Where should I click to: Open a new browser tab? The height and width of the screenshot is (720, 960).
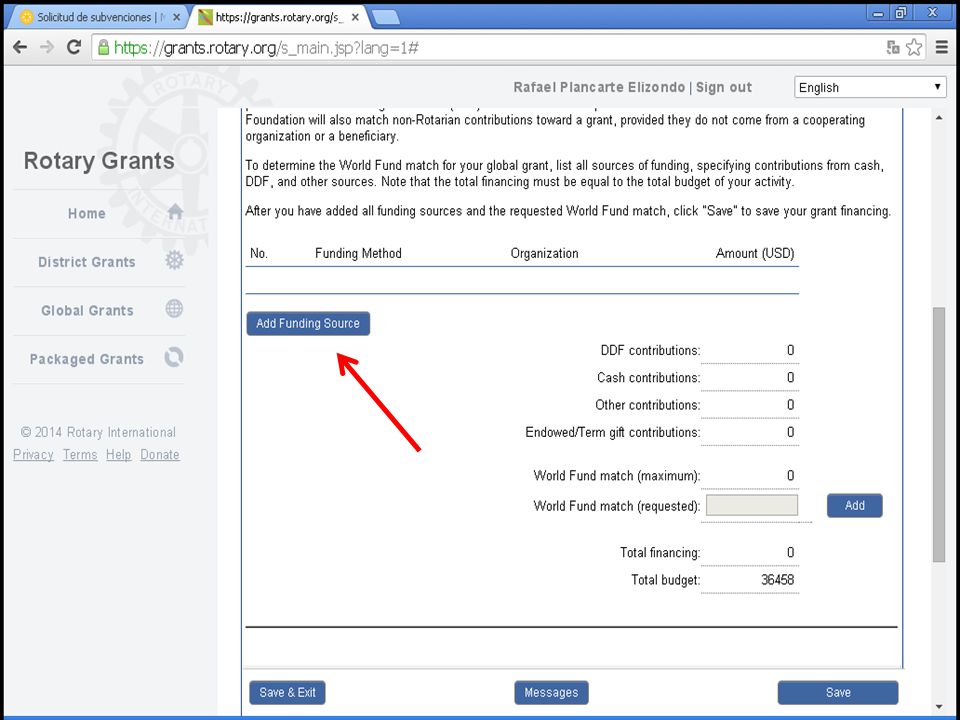386,18
